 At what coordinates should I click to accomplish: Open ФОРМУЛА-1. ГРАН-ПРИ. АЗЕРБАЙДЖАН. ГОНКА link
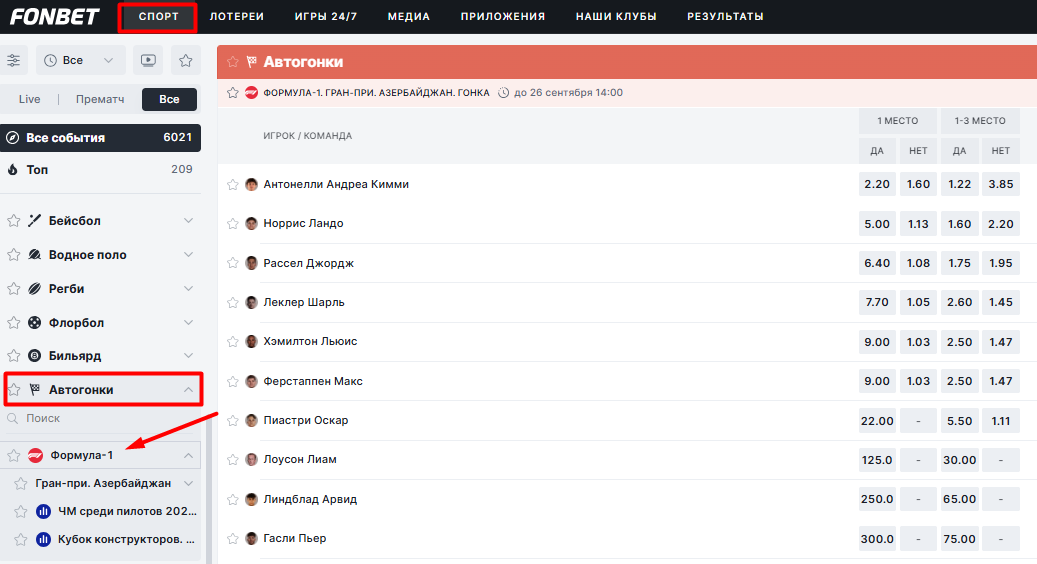click(x=376, y=93)
